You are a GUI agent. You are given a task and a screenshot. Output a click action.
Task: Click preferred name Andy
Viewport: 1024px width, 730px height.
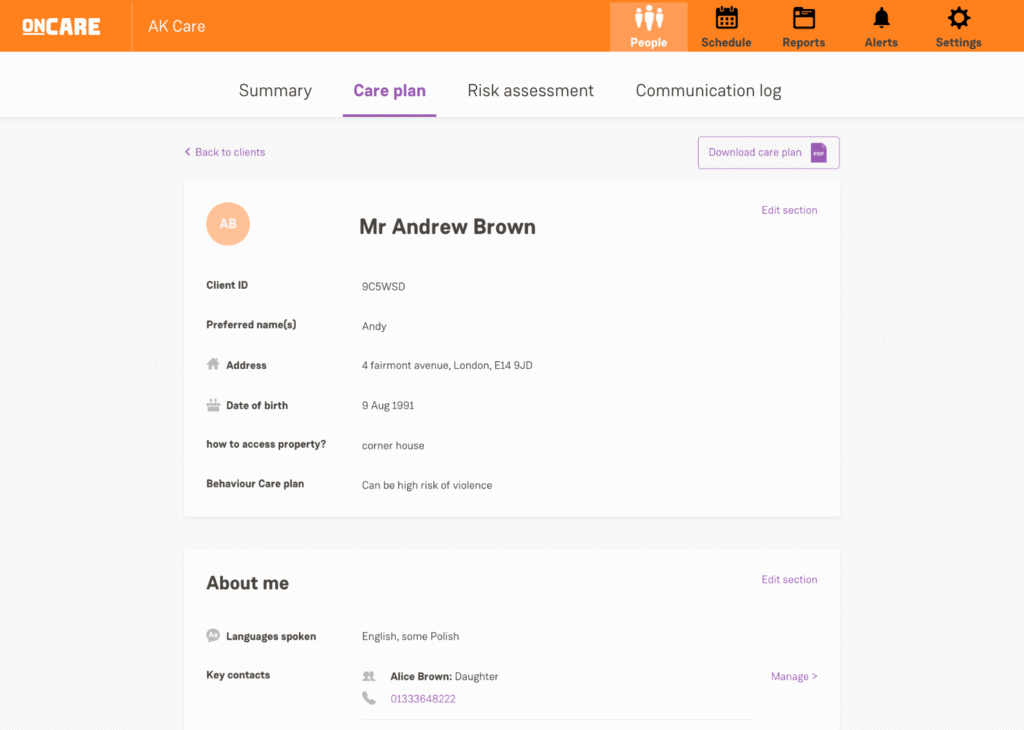pos(374,326)
